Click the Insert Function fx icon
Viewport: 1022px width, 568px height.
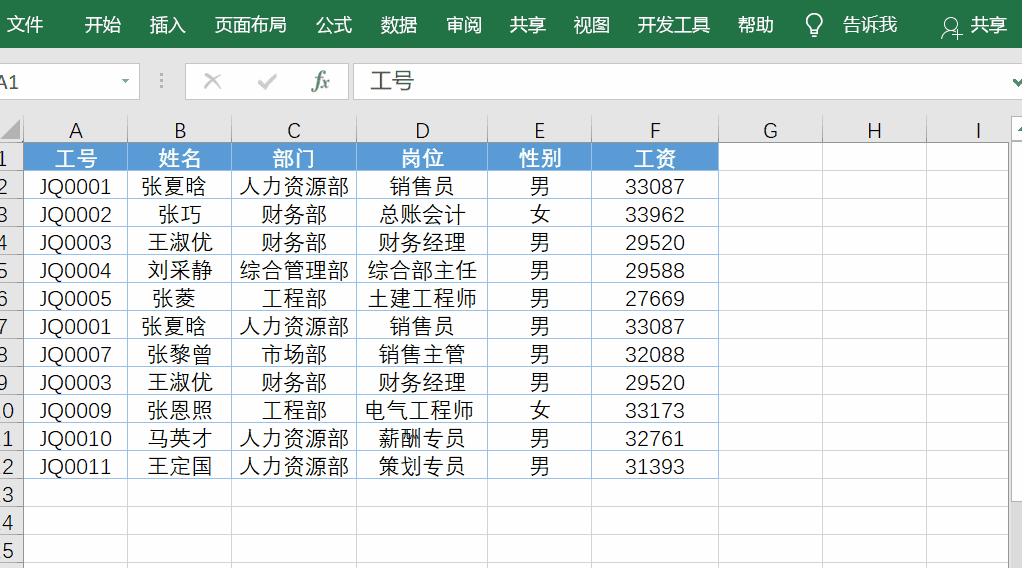(320, 82)
